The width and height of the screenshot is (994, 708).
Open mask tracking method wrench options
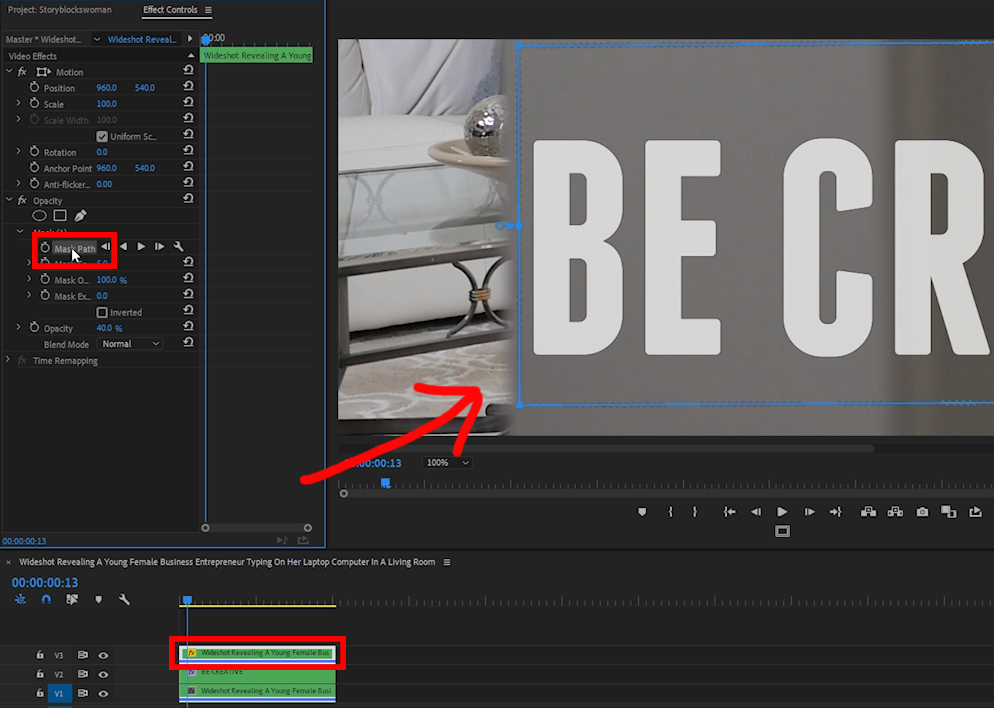click(179, 247)
